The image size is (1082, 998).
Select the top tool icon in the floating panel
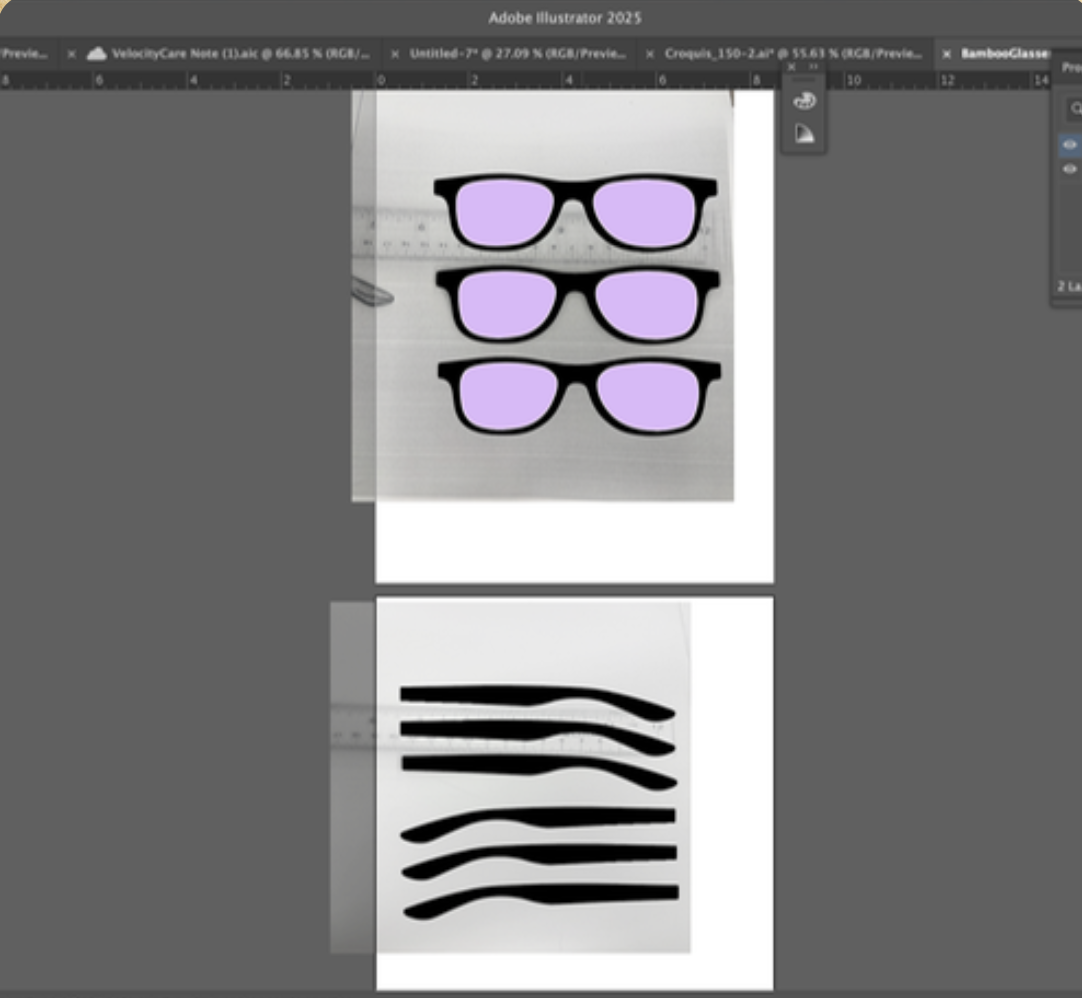[806, 100]
